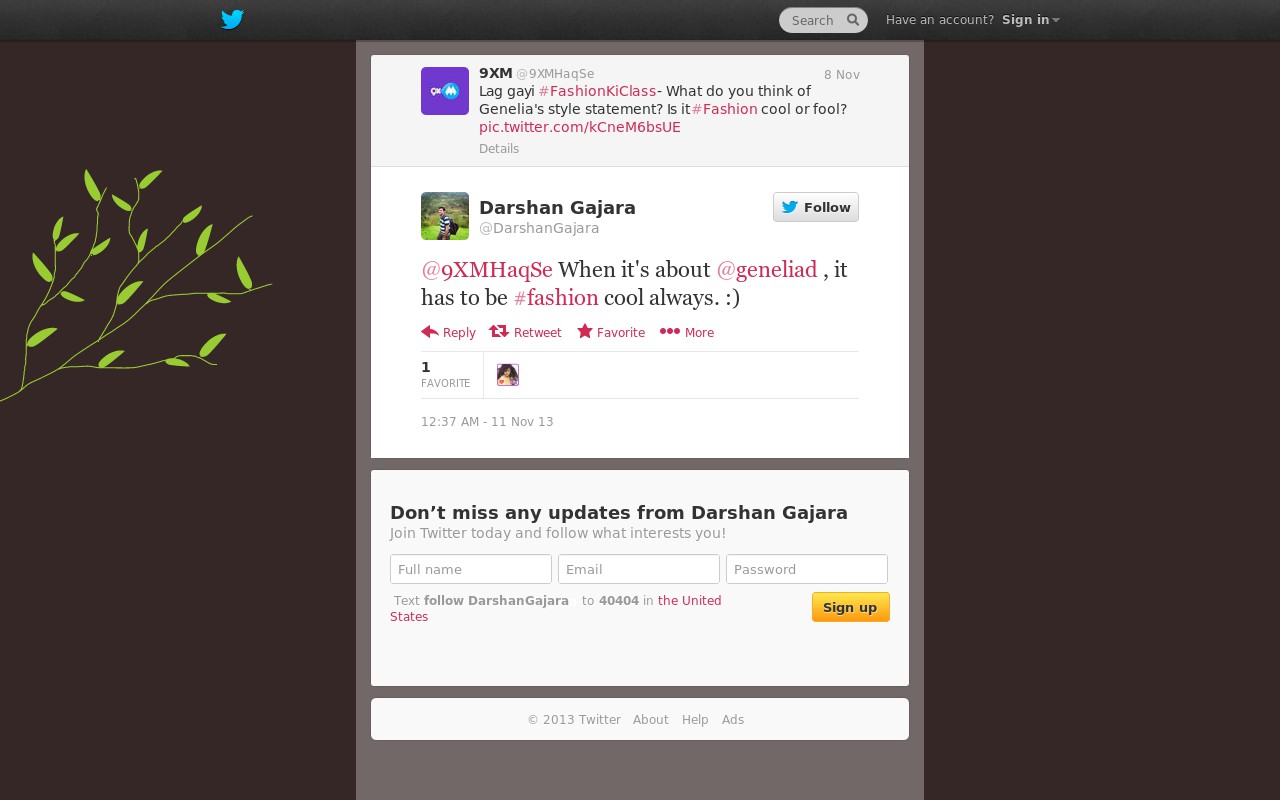Image resolution: width=1280 pixels, height=800 pixels.
Task: Open 9XM account name link
Action: (496, 73)
